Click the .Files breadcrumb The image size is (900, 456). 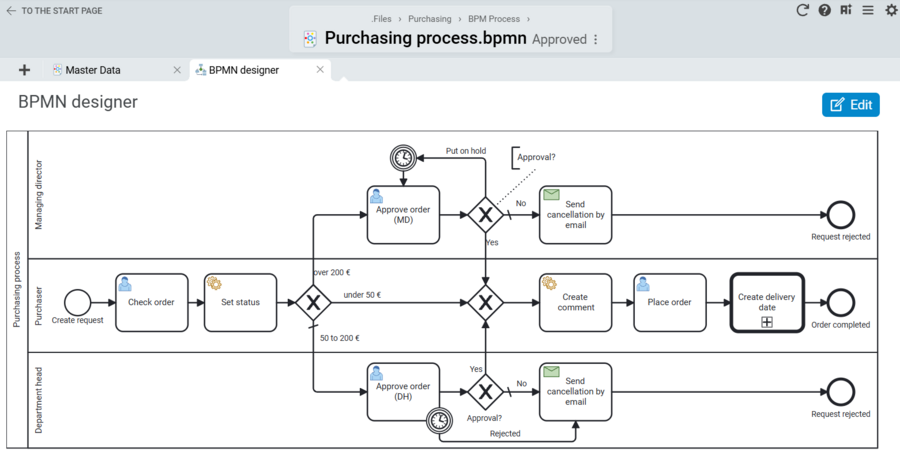click(x=381, y=19)
